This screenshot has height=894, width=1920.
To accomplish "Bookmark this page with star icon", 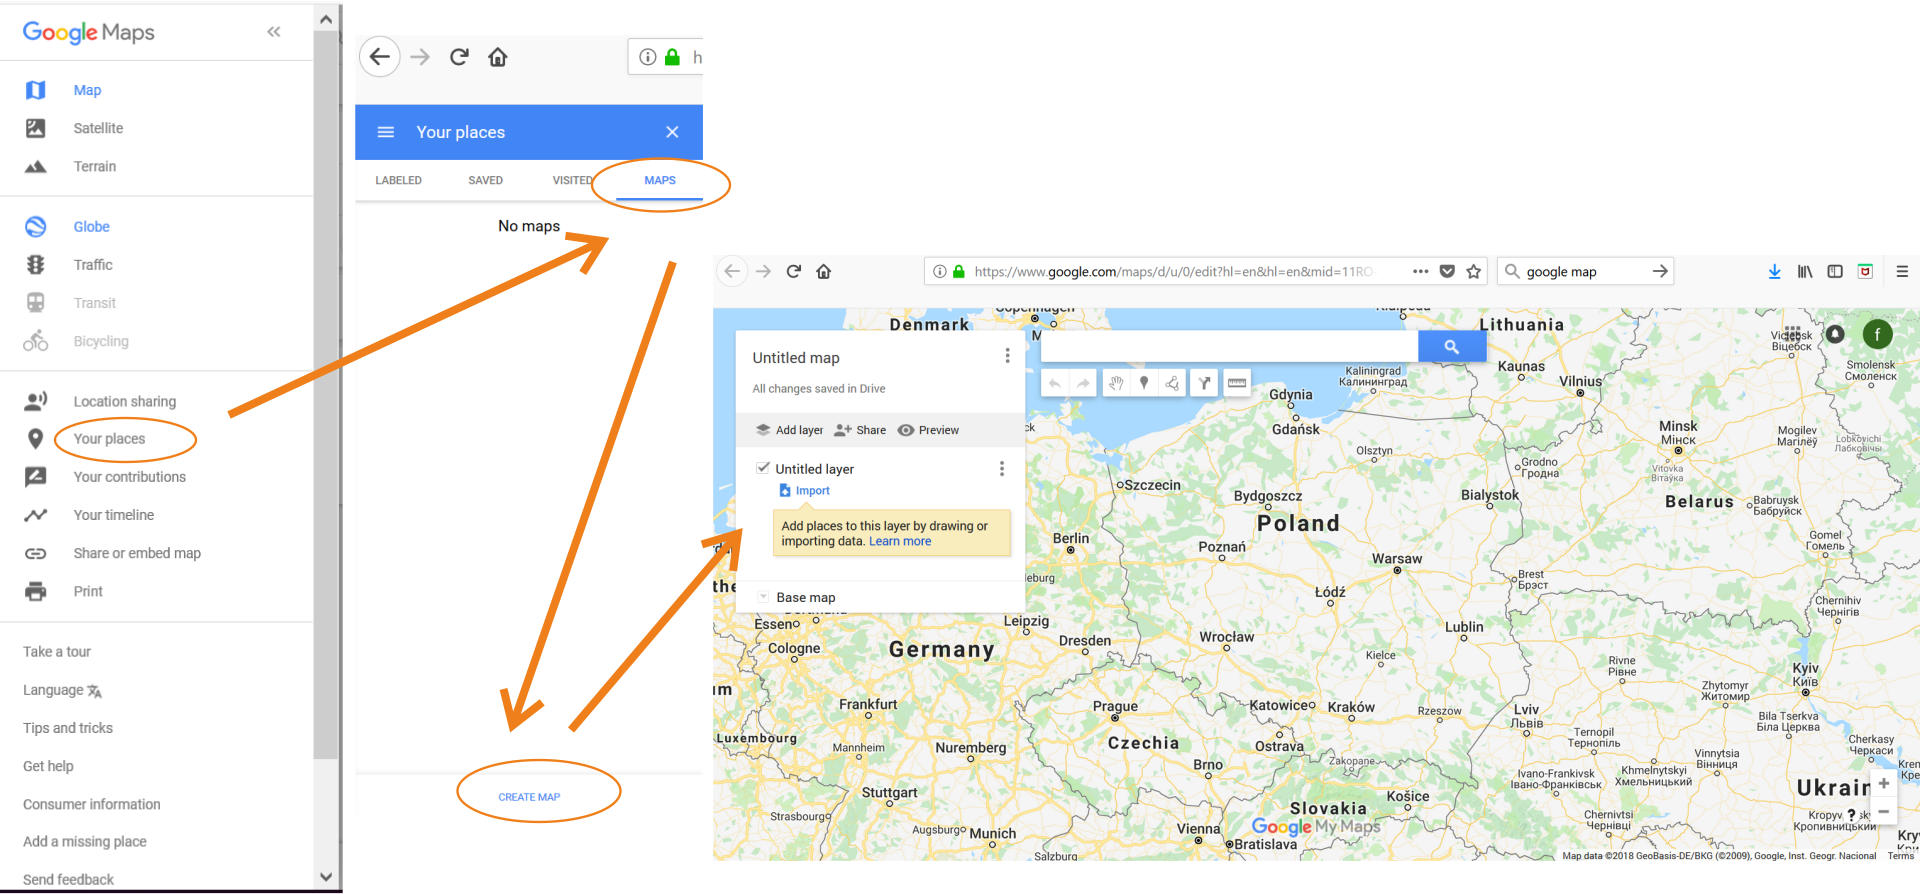I will point(1474,271).
